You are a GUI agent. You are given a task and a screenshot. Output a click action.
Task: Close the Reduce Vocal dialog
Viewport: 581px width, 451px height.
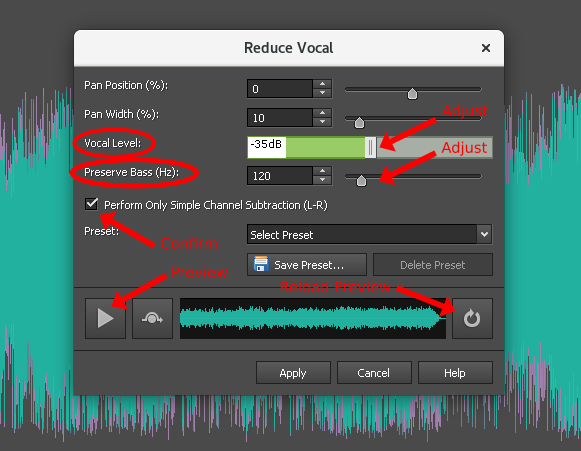(x=485, y=48)
